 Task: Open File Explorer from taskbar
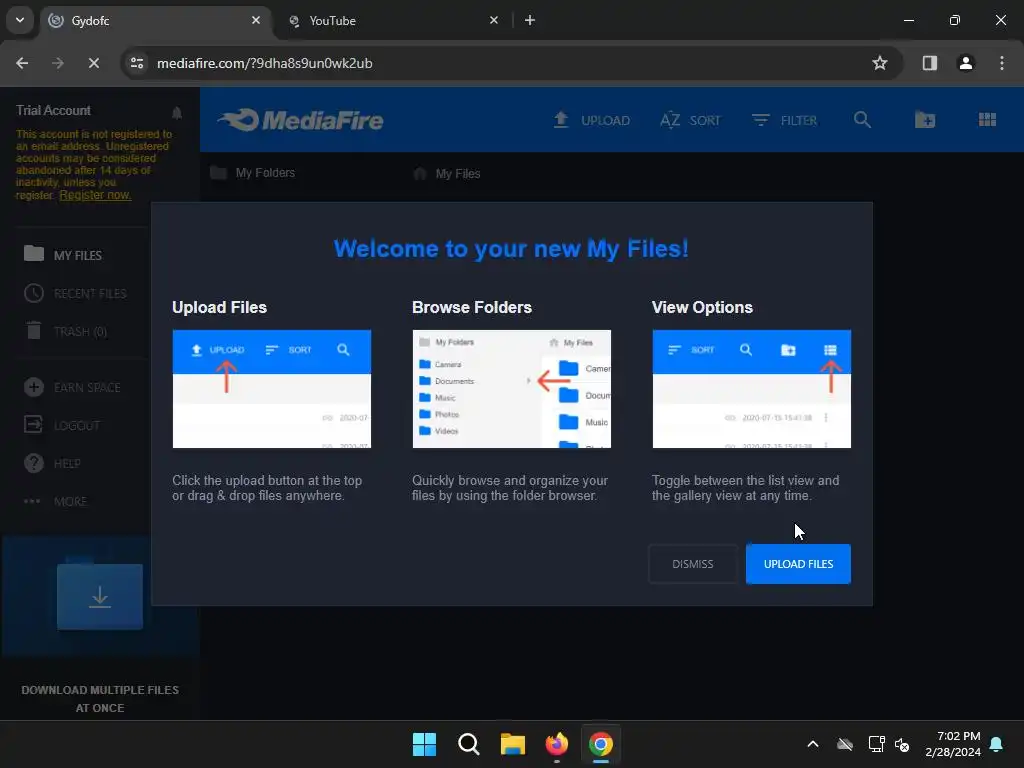click(513, 744)
